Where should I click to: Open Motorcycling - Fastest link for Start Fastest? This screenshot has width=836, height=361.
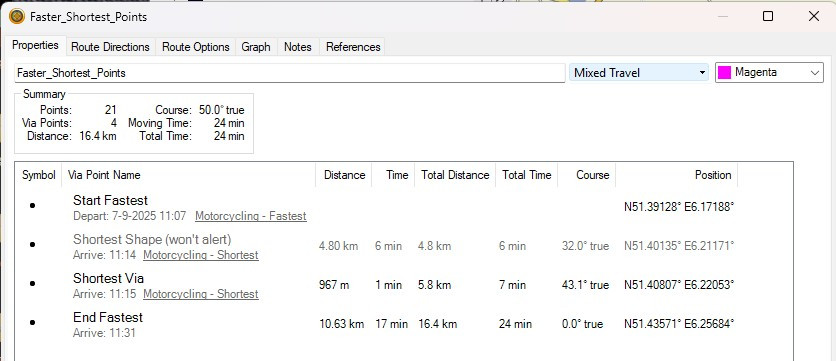click(251, 216)
